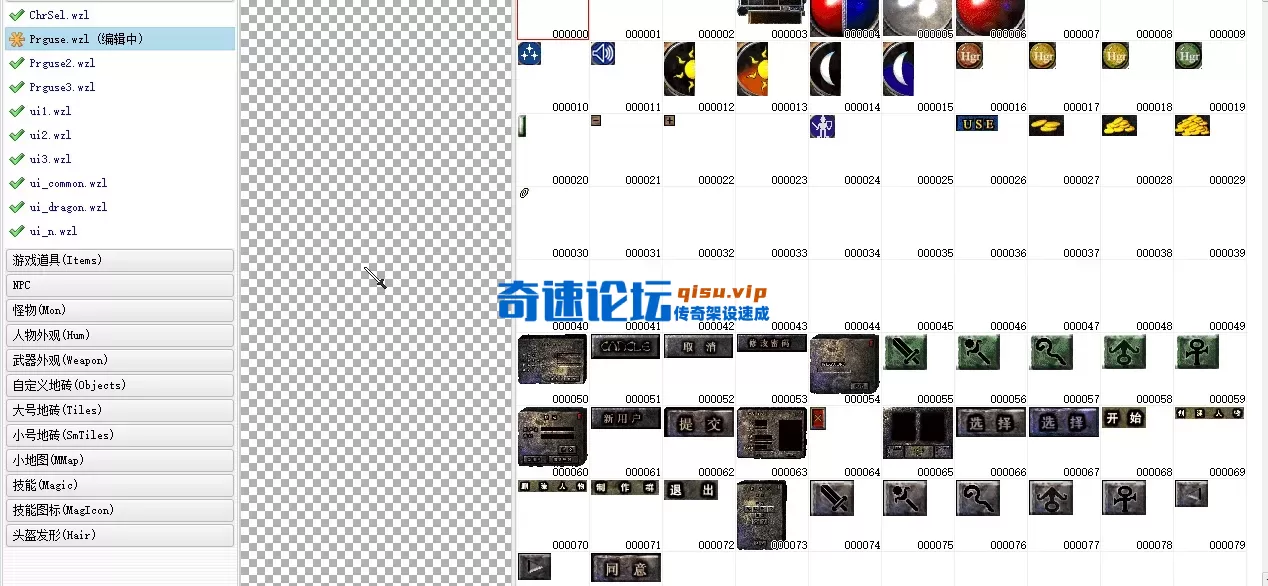Expand the NPC category

[120, 285]
